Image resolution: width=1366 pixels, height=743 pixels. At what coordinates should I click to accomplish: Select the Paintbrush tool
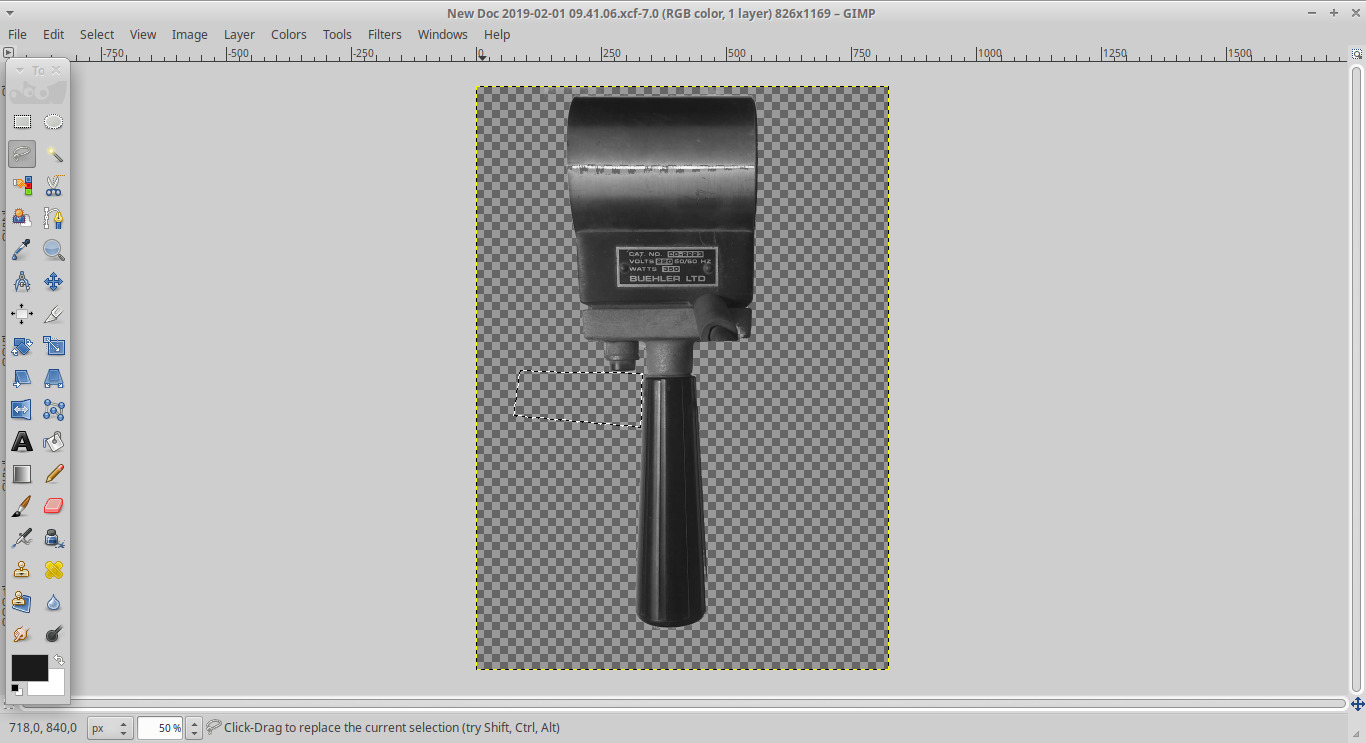(x=22, y=506)
